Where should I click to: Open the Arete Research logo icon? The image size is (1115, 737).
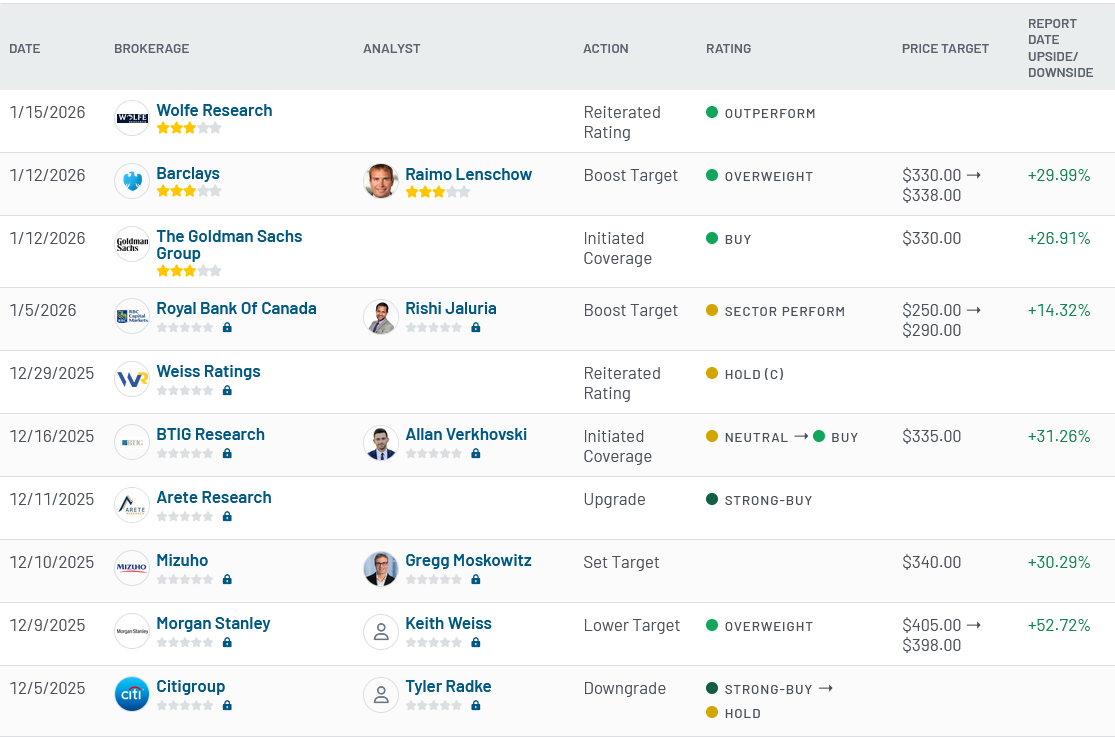click(x=132, y=505)
